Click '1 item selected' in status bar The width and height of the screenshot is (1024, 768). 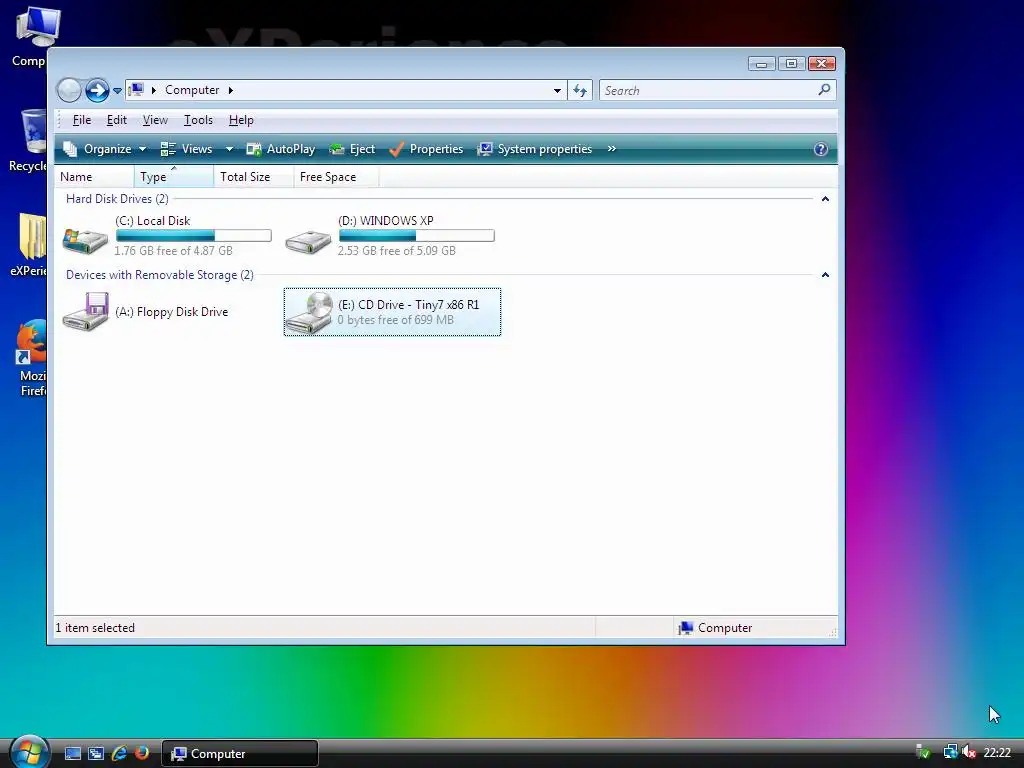[95, 628]
